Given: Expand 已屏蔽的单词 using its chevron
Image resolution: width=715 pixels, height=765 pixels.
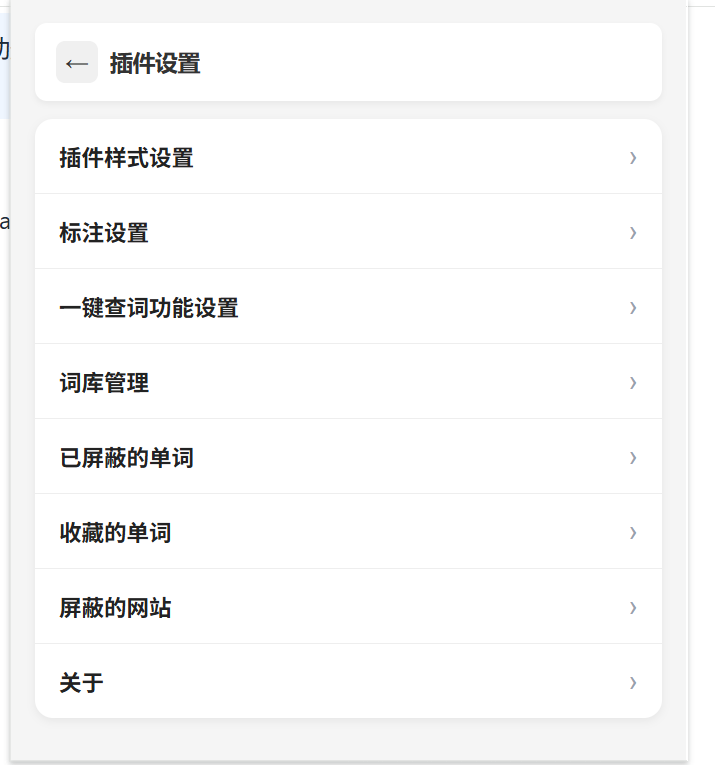Looking at the screenshot, I should [x=633, y=457].
